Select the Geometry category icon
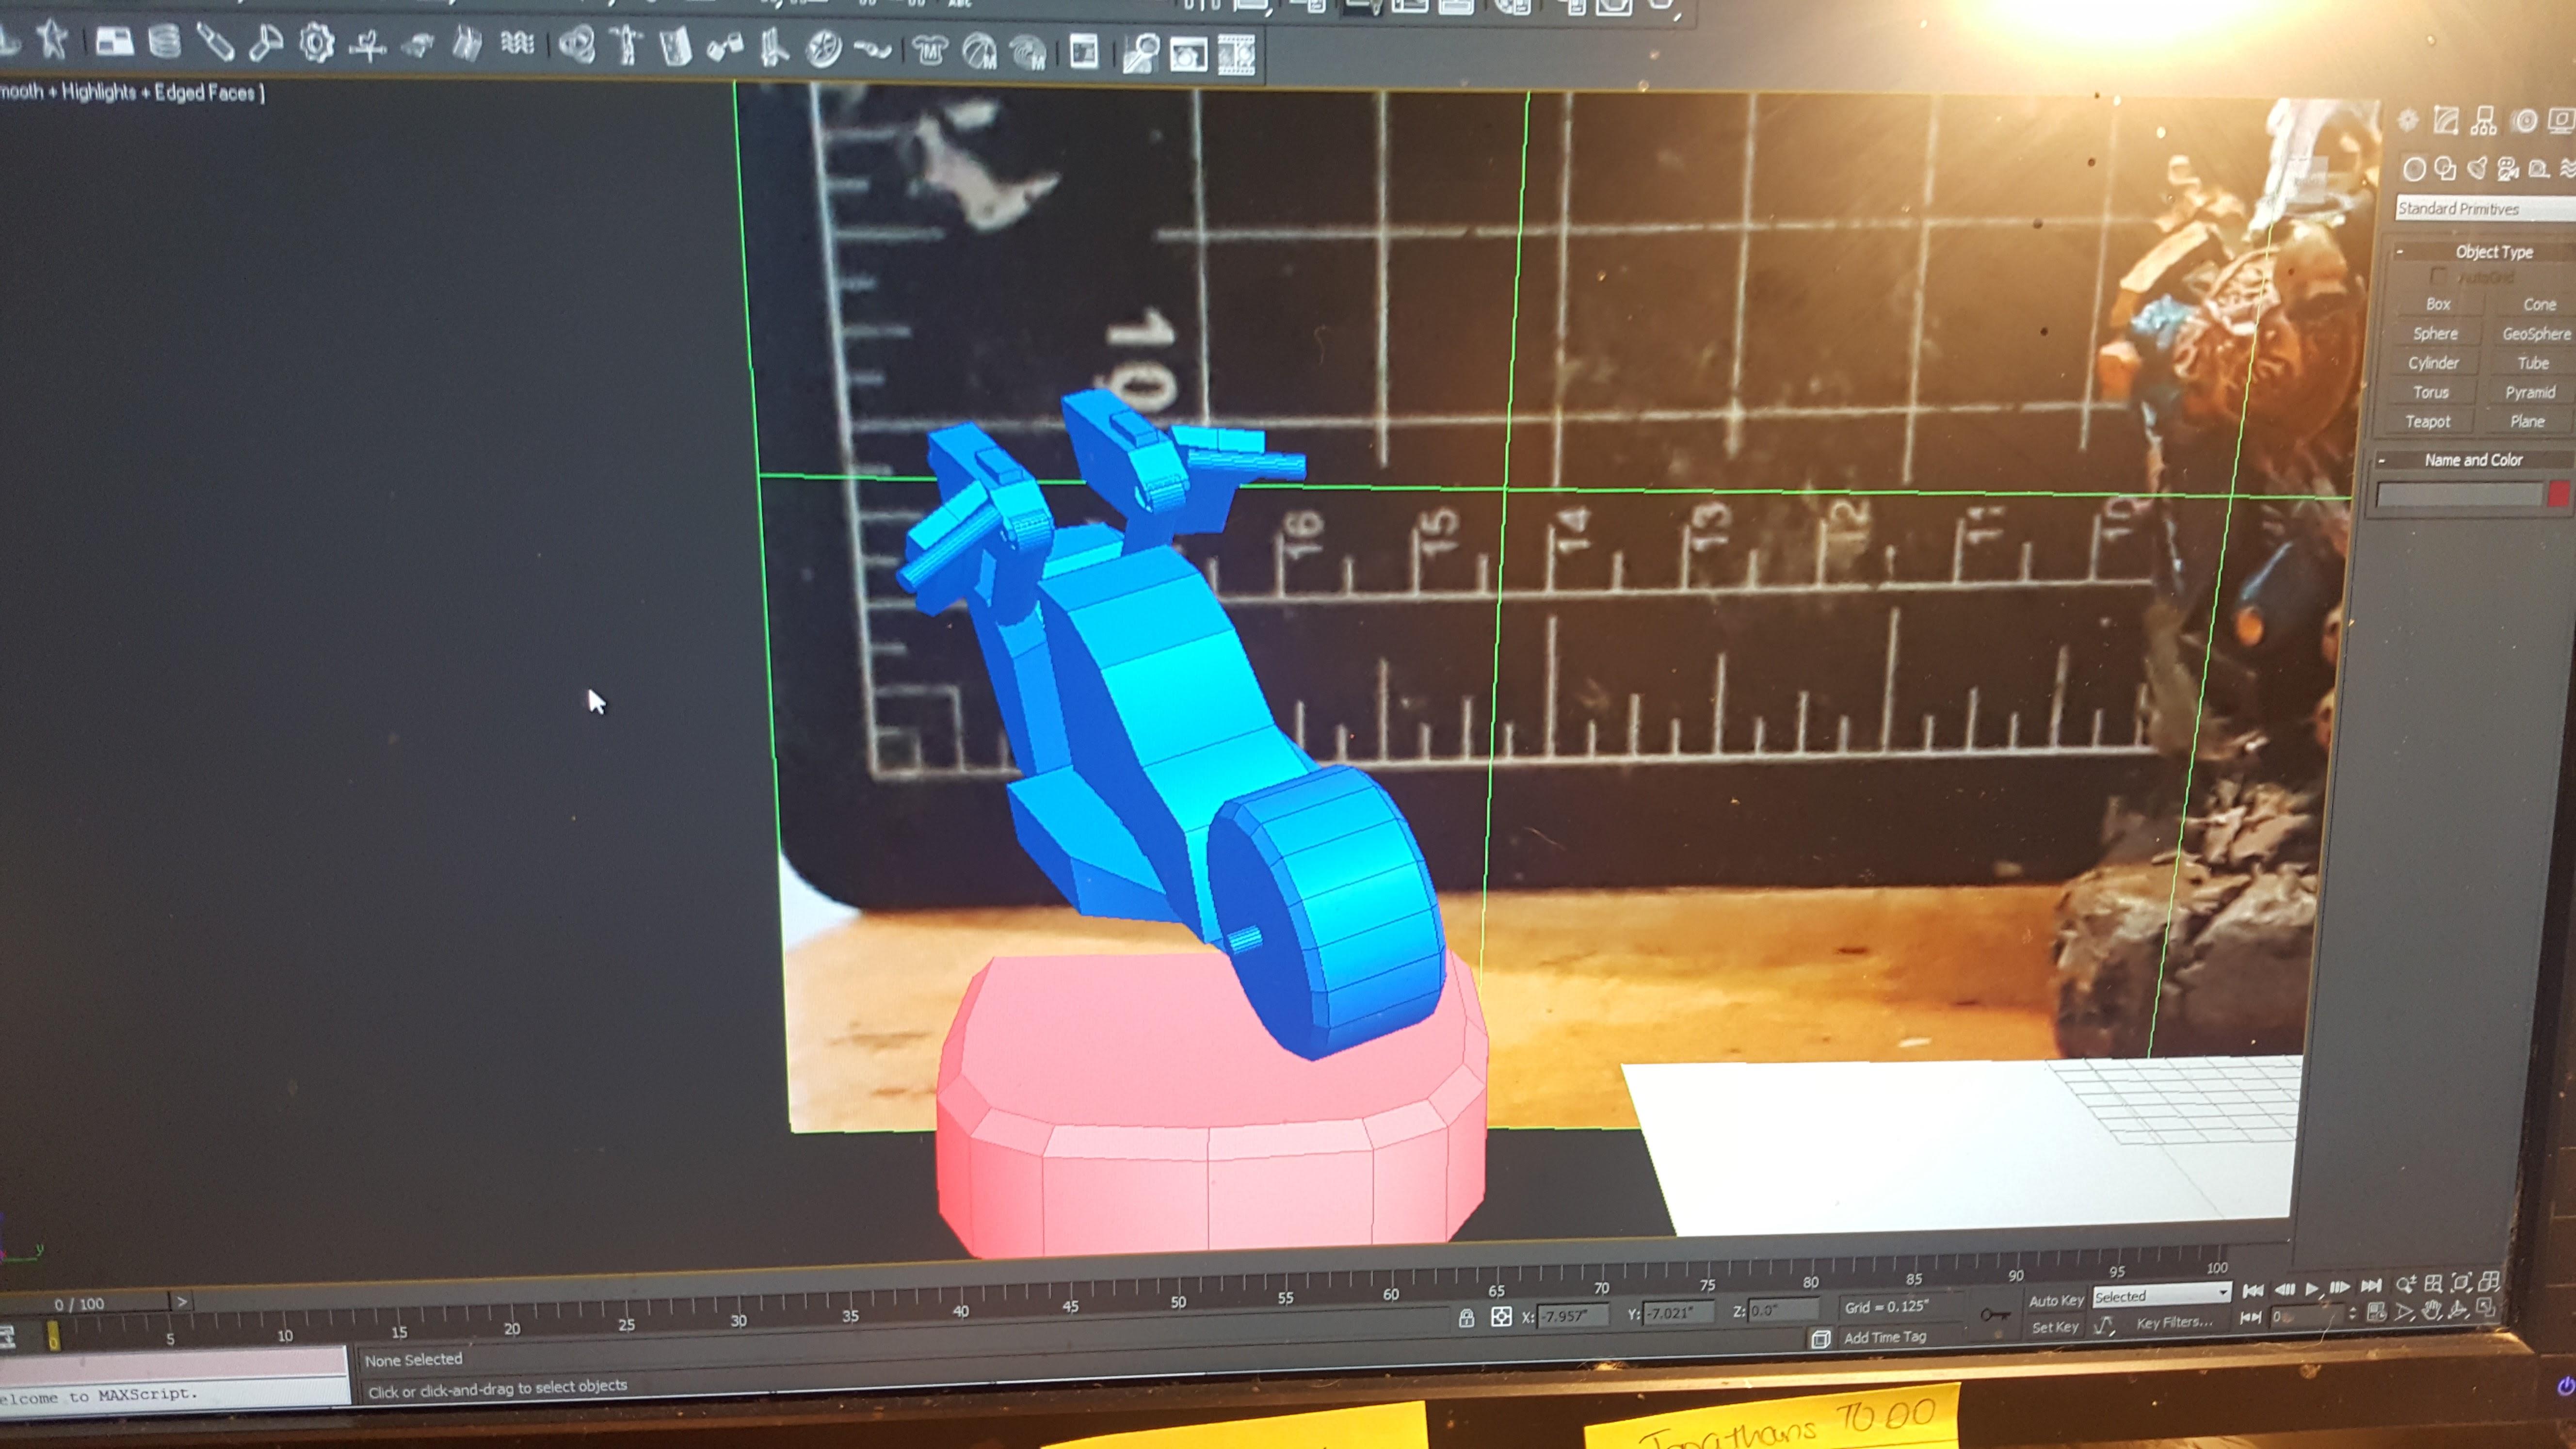 (x=2414, y=169)
